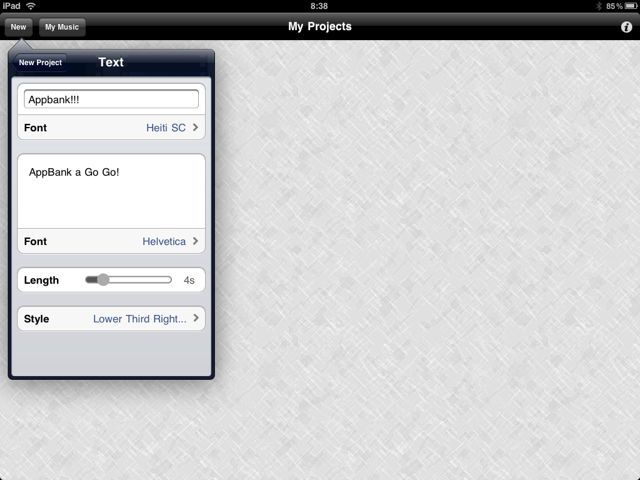This screenshot has height=480, width=640.
Task: Tap the 8:38 clock in status bar
Action: coord(319,6)
